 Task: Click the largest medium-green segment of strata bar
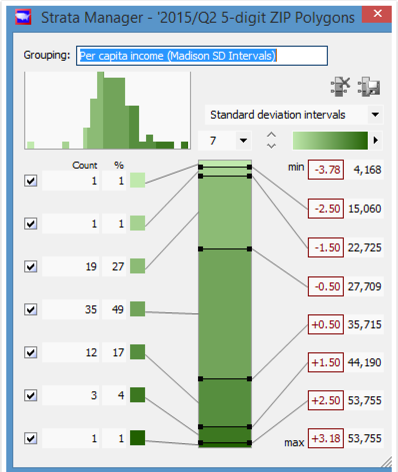click(225, 314)
